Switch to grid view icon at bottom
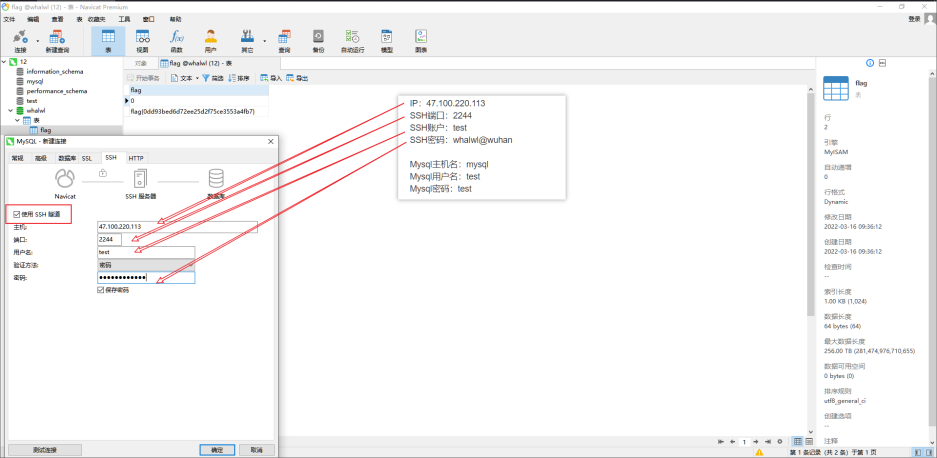This screenshot has height=458, width=937. pos(798,441)
